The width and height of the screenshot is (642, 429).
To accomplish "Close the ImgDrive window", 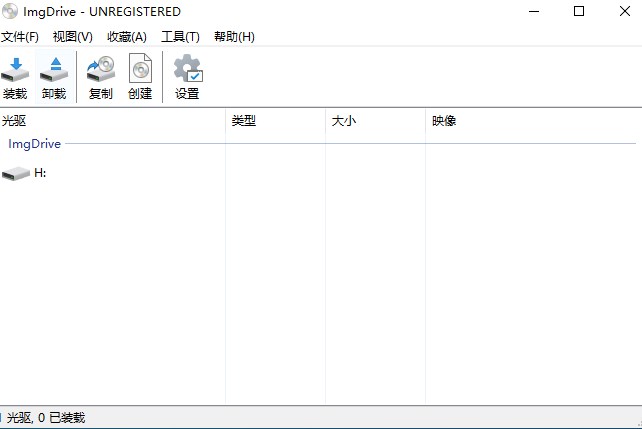I will point(622,12).
